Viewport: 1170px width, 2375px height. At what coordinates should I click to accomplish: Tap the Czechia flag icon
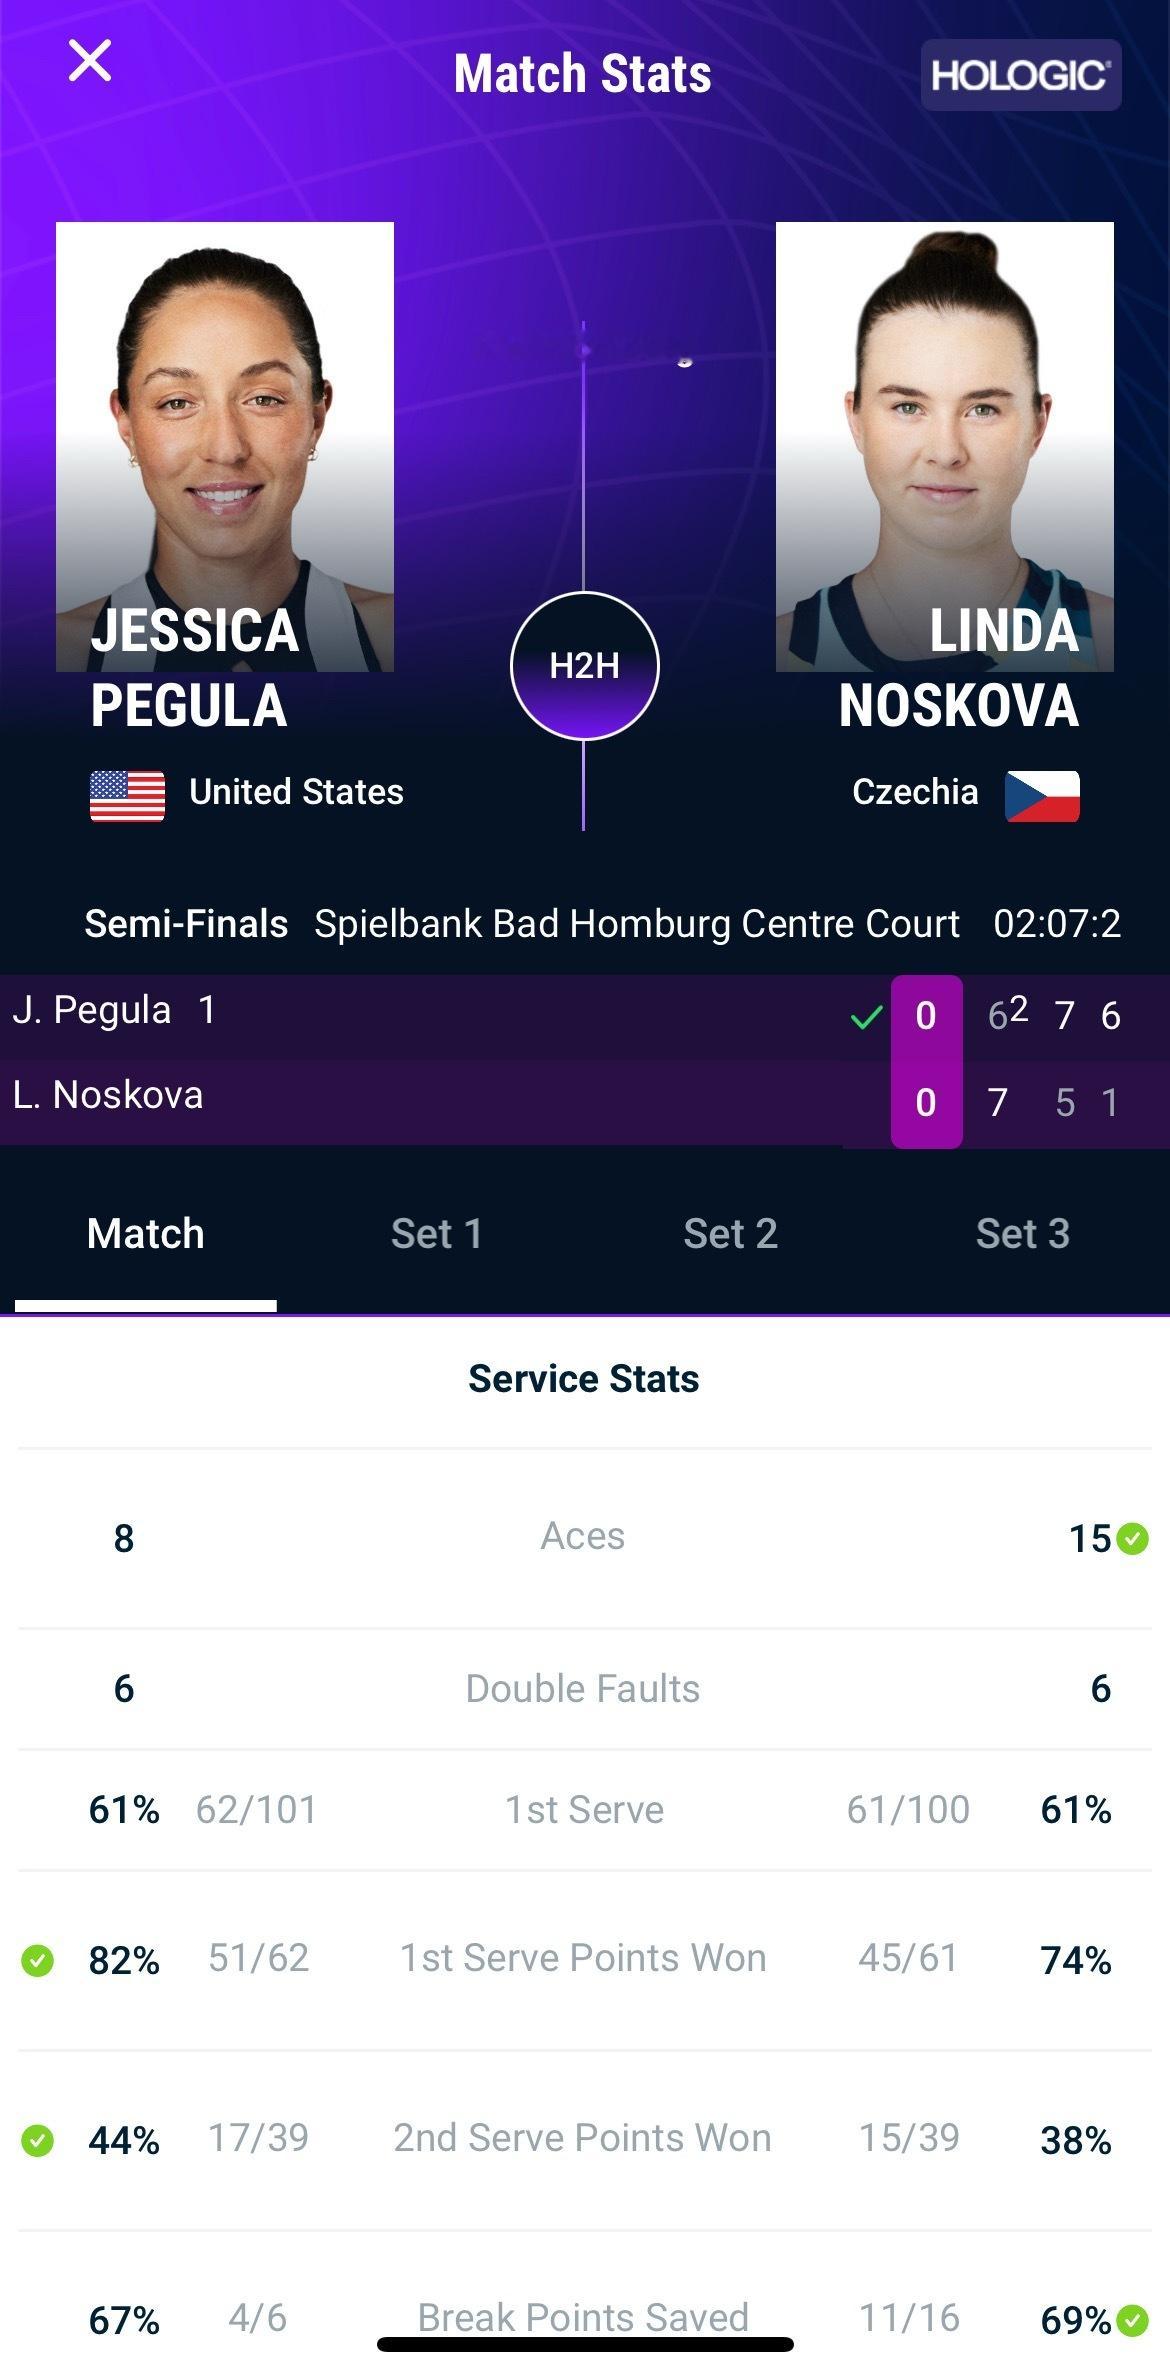click(1042, 796)
